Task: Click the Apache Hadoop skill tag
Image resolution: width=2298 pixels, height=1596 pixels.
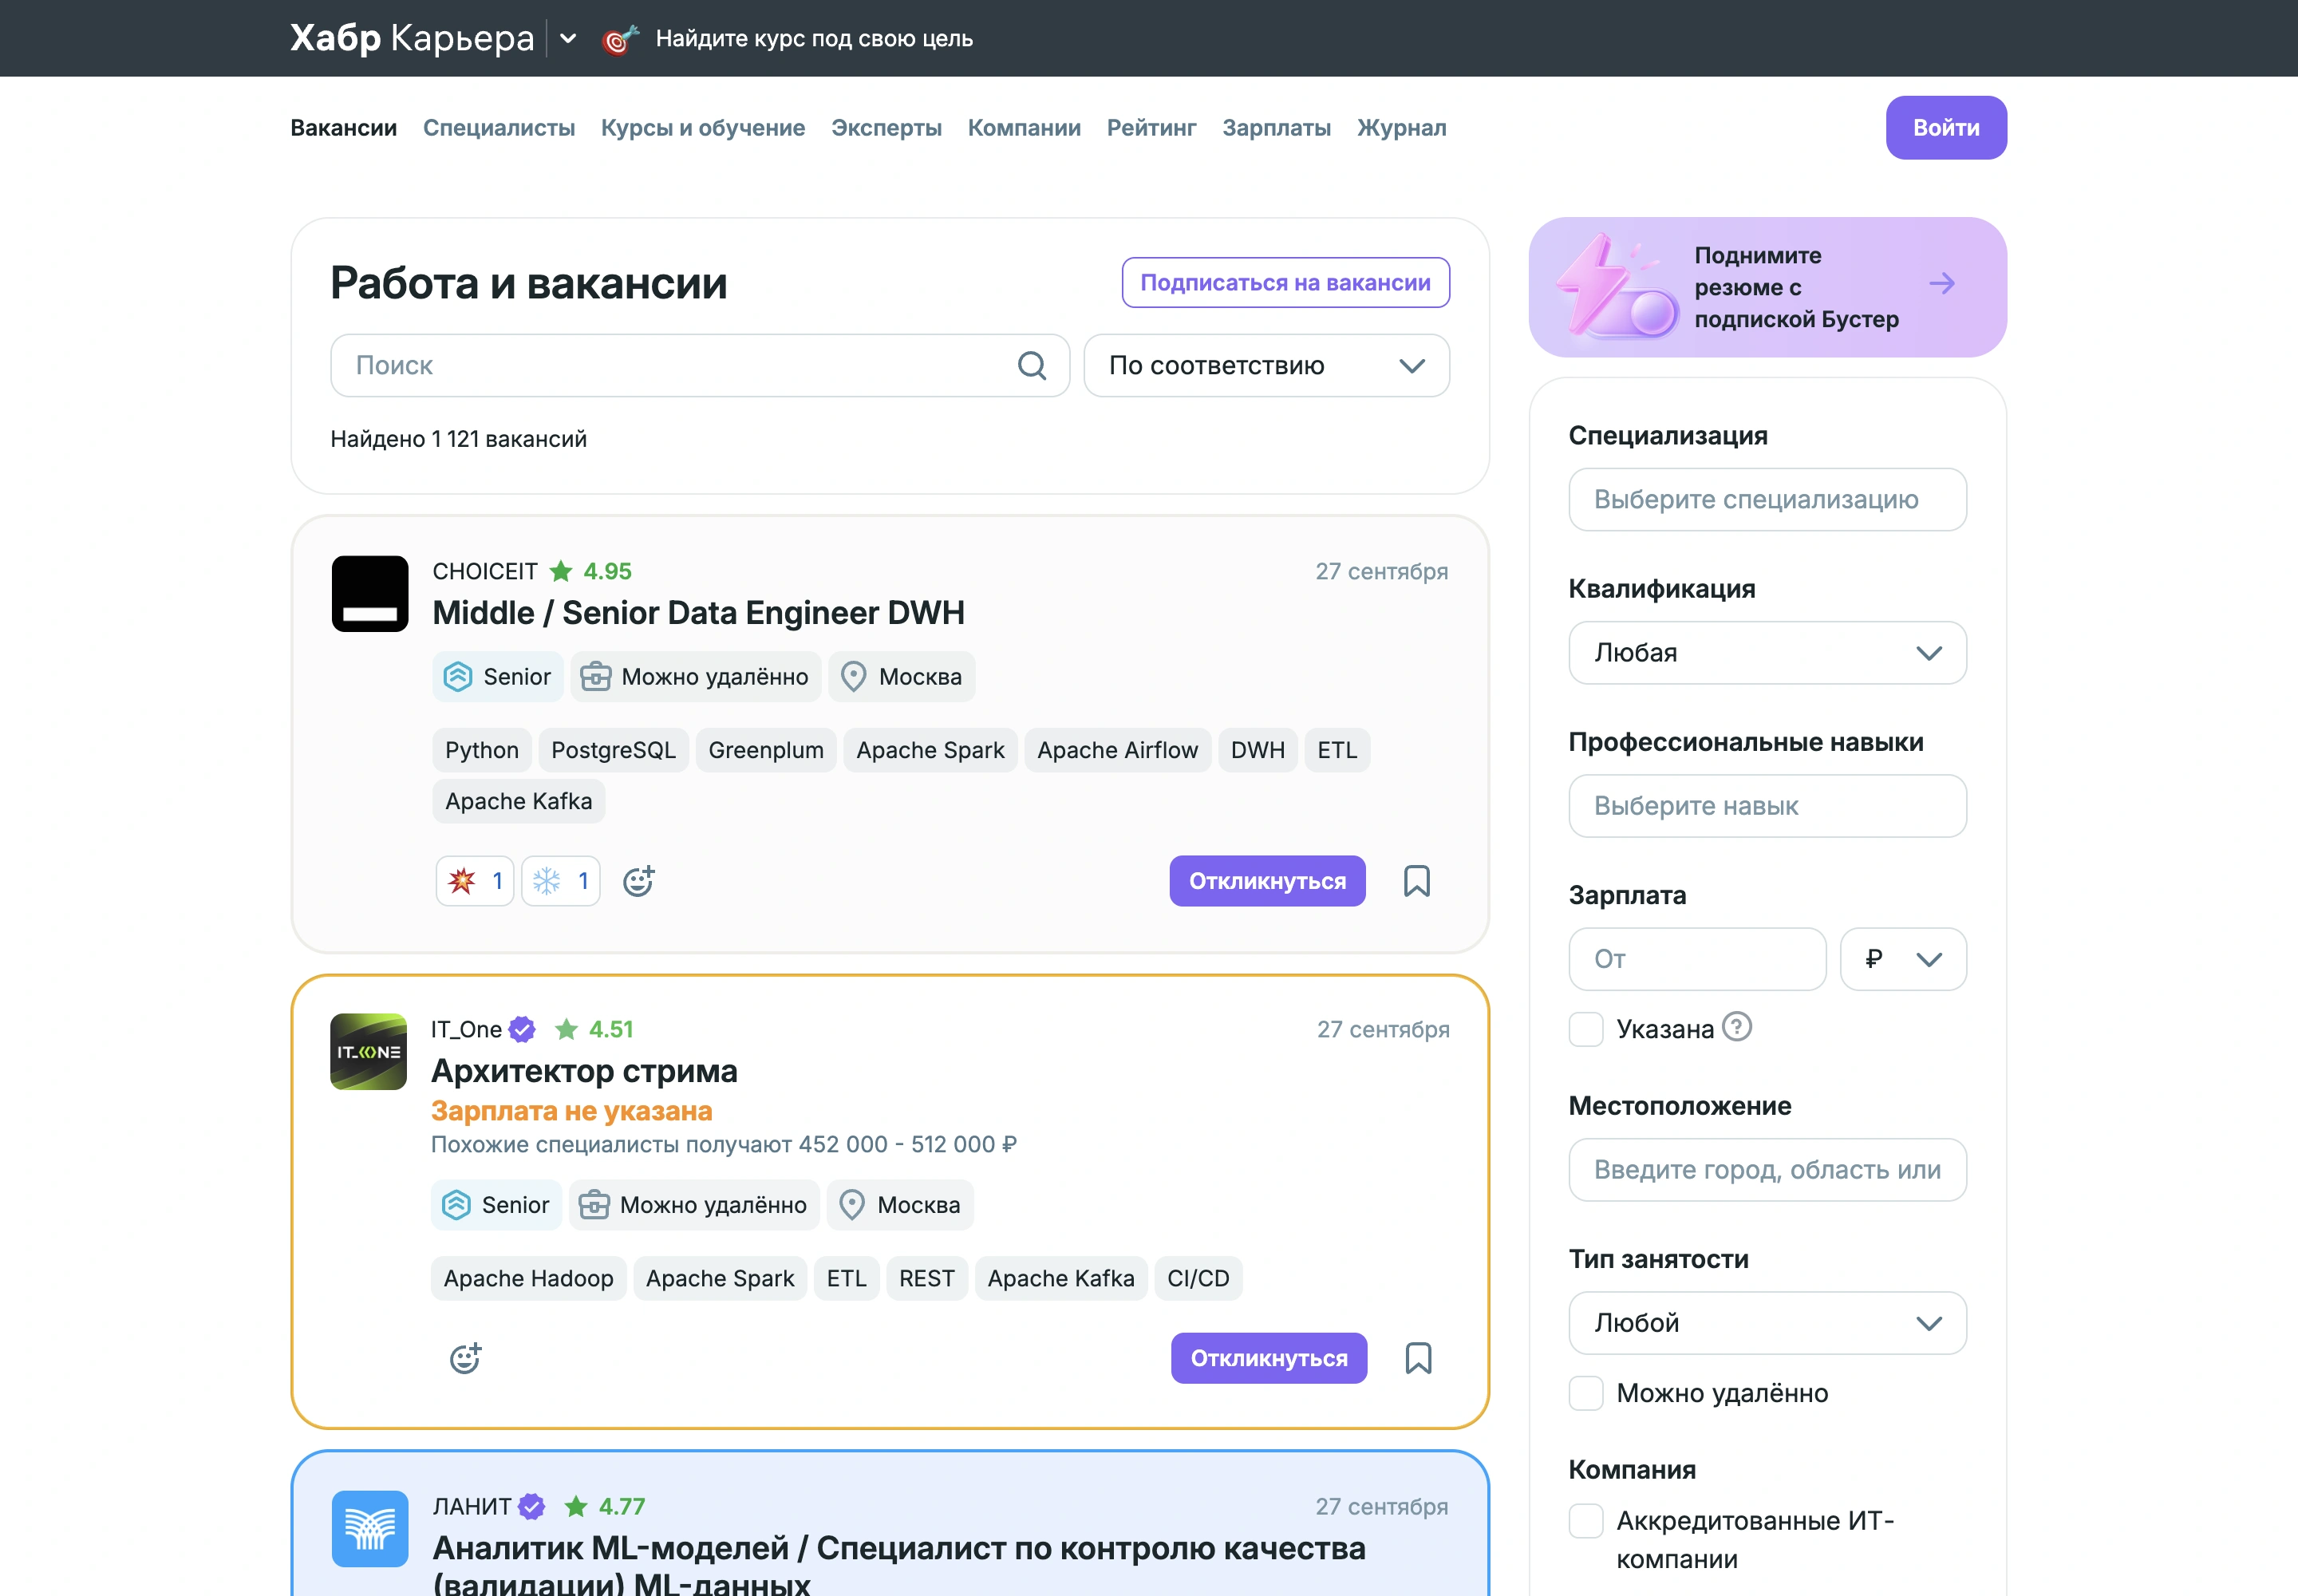Action: [528, 1278]
